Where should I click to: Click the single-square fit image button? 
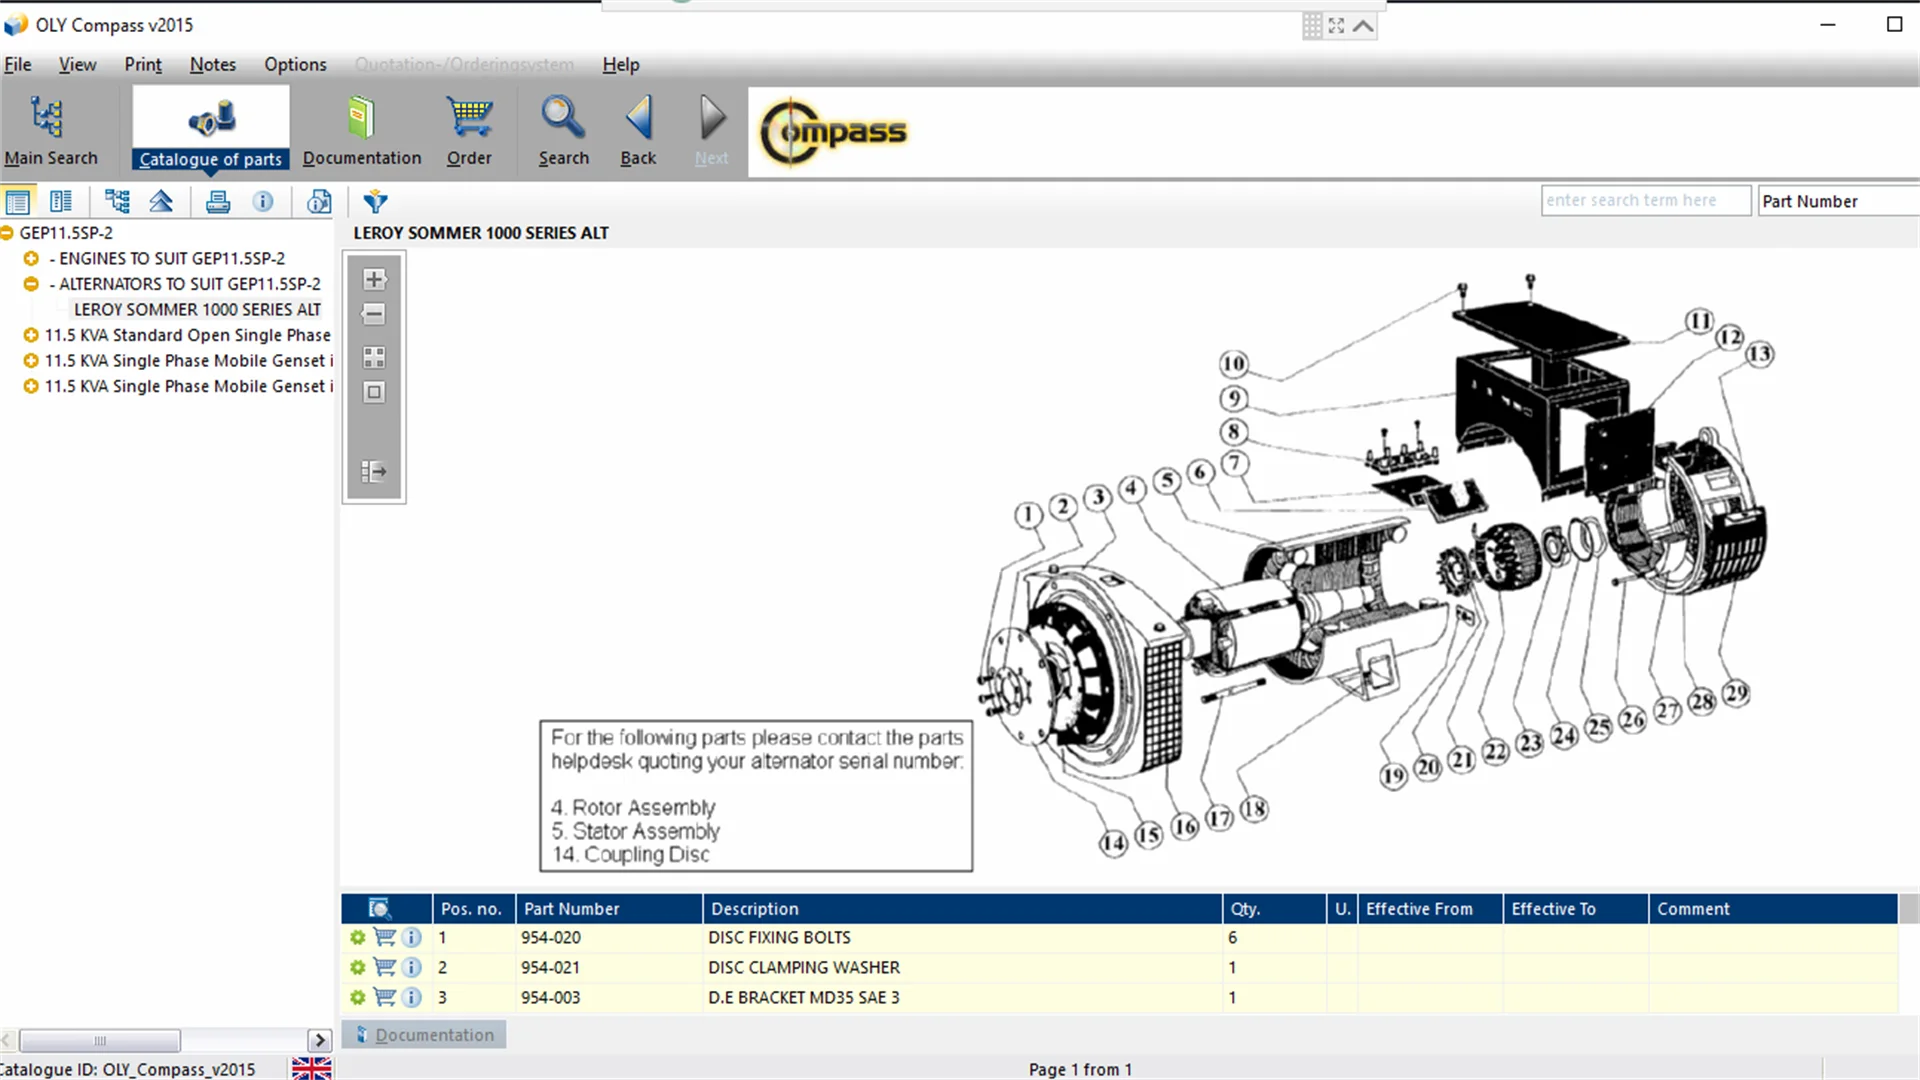pyautogui.click(x=374, y=392)
